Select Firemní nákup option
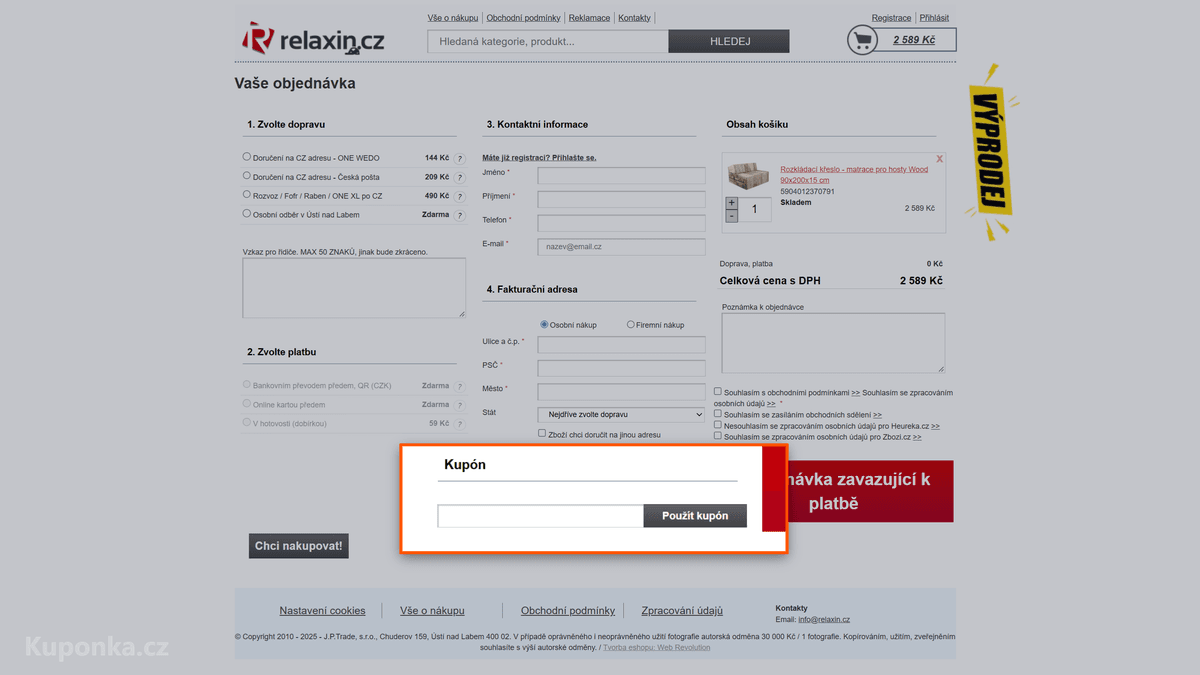 click(x=631, y=324)
